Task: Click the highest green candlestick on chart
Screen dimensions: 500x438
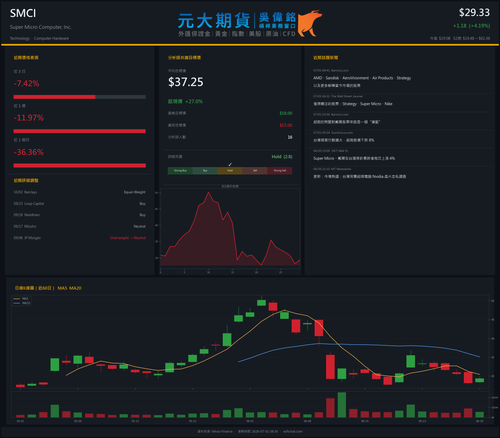Action: 261,302
